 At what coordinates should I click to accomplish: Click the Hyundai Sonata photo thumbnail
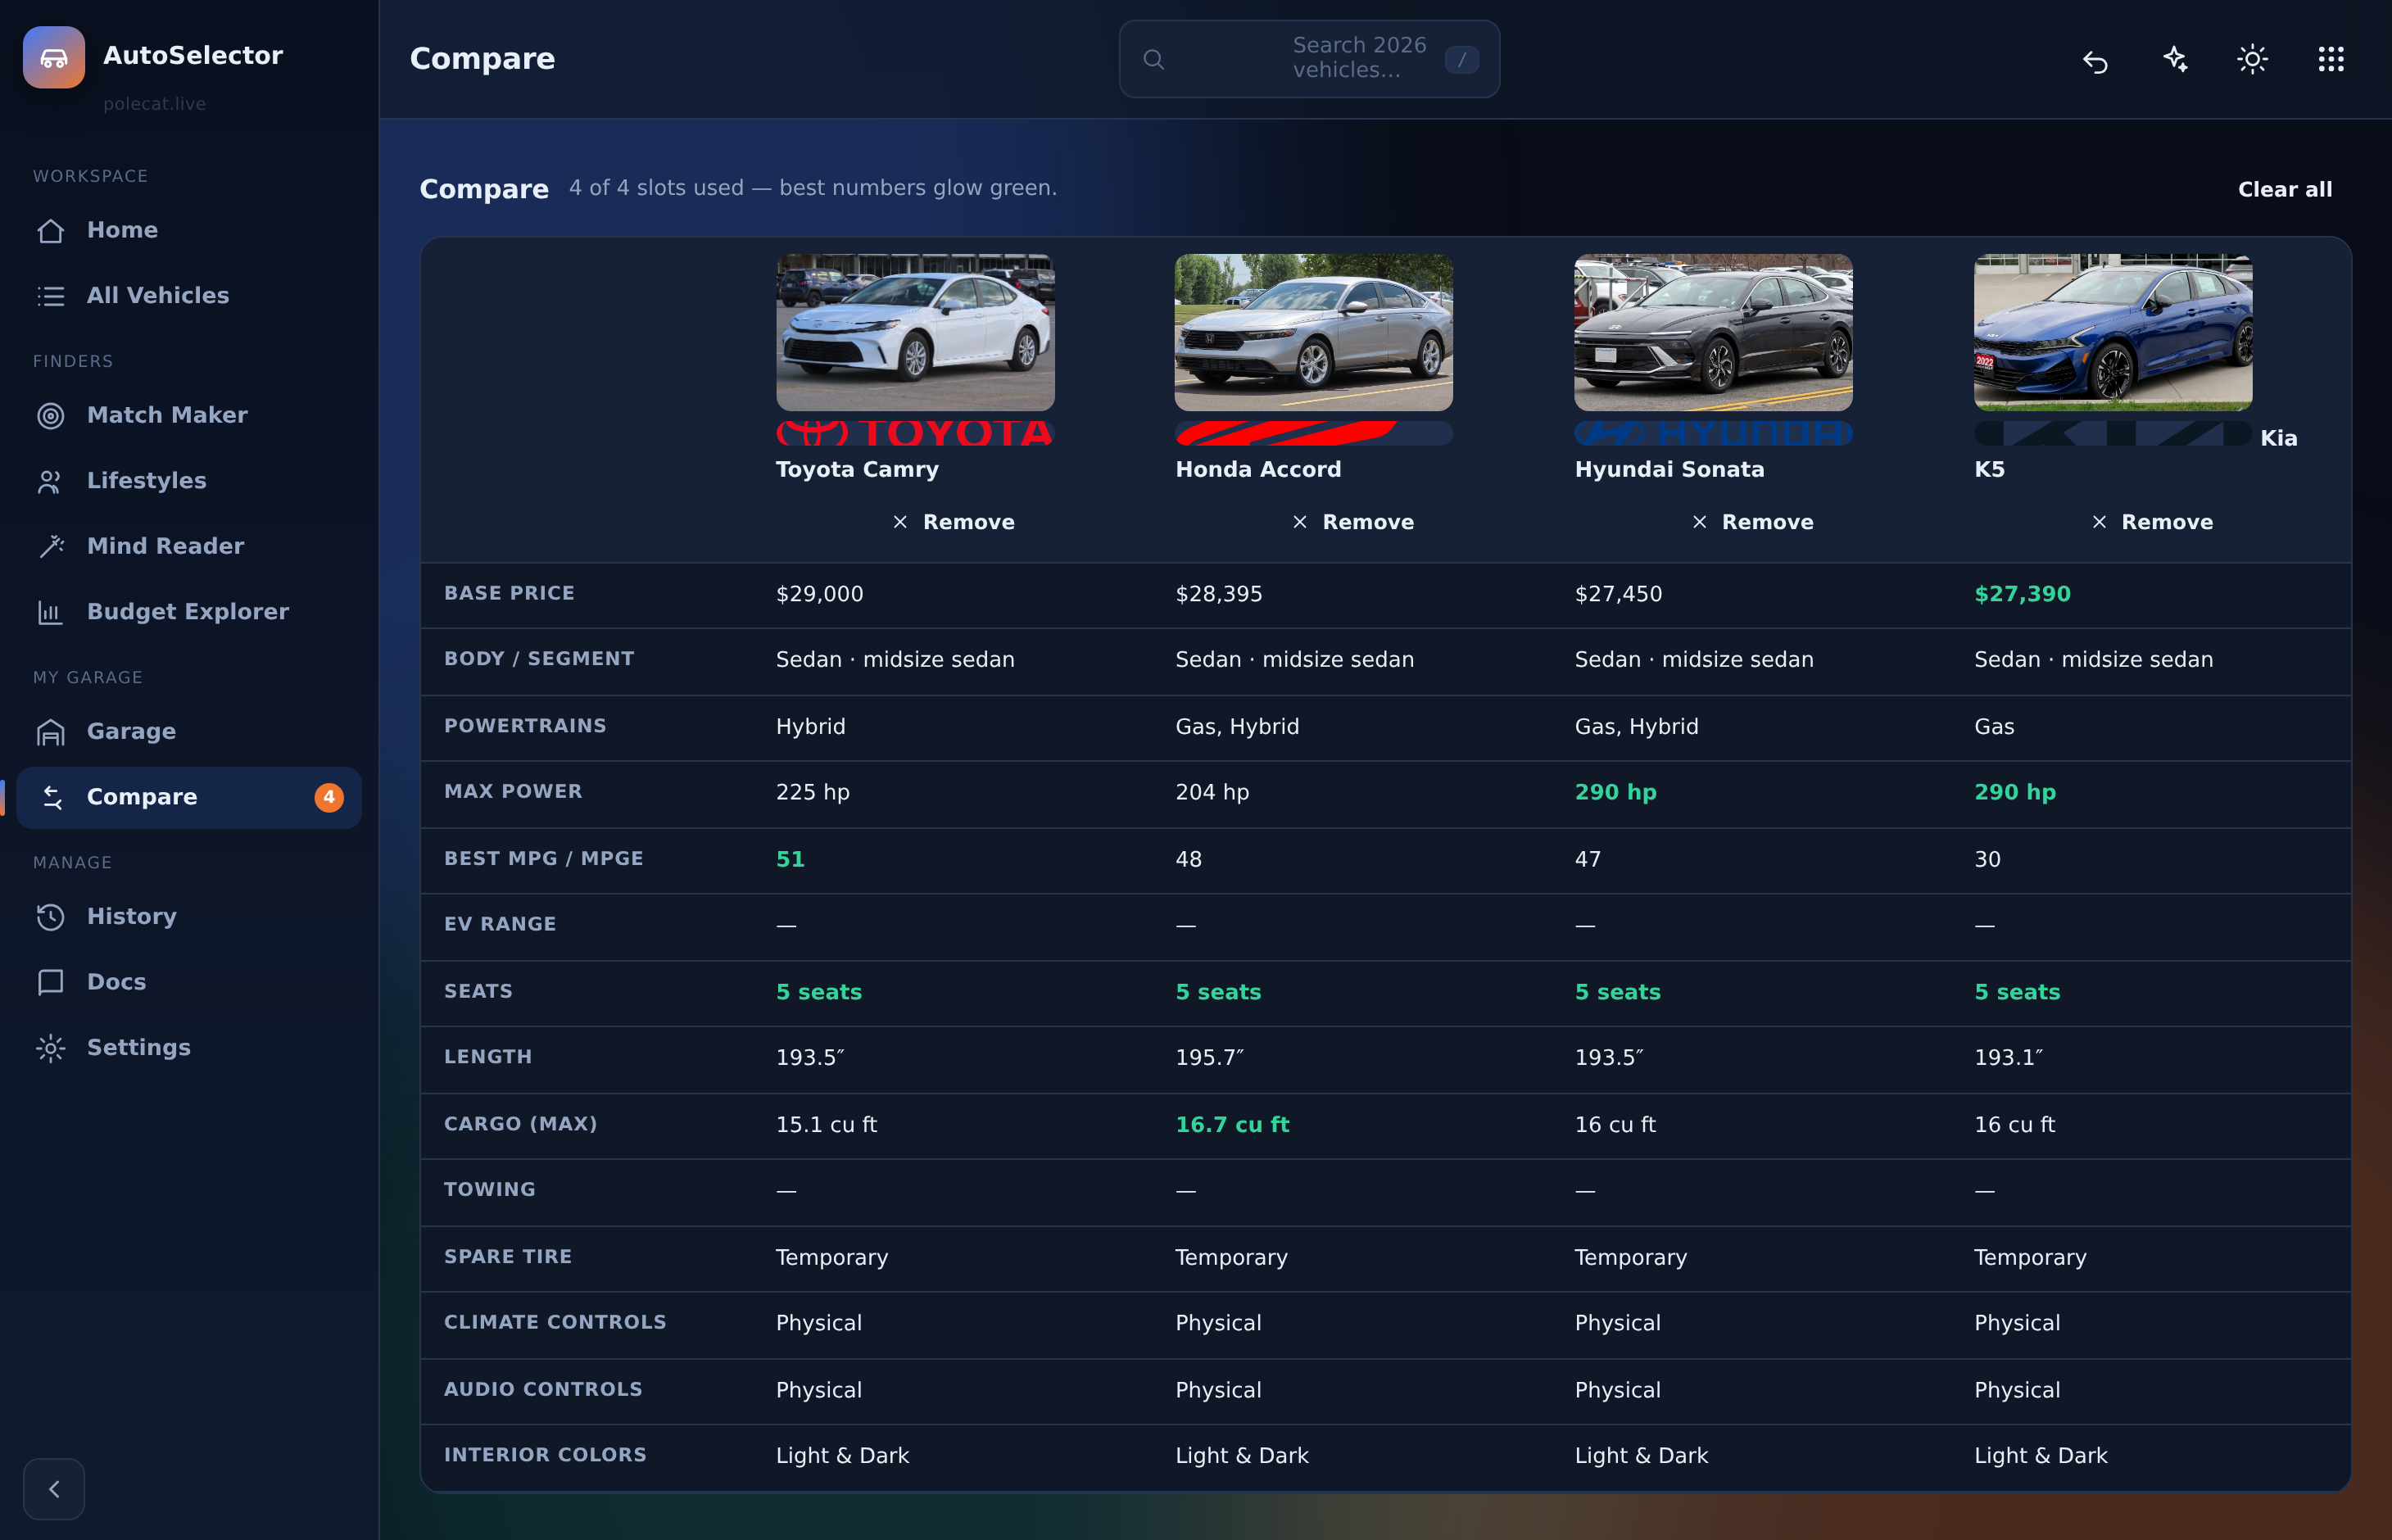coord(1713,332)
